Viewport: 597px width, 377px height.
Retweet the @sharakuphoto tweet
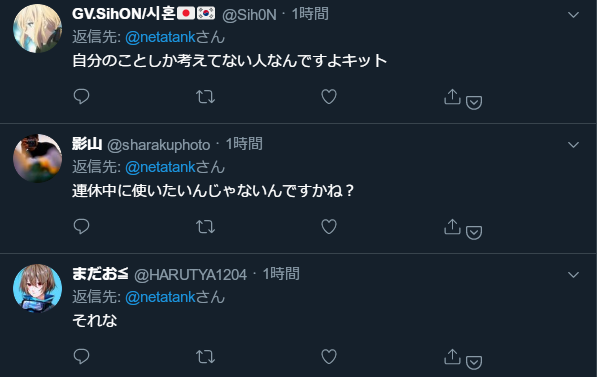pos(205,227)
